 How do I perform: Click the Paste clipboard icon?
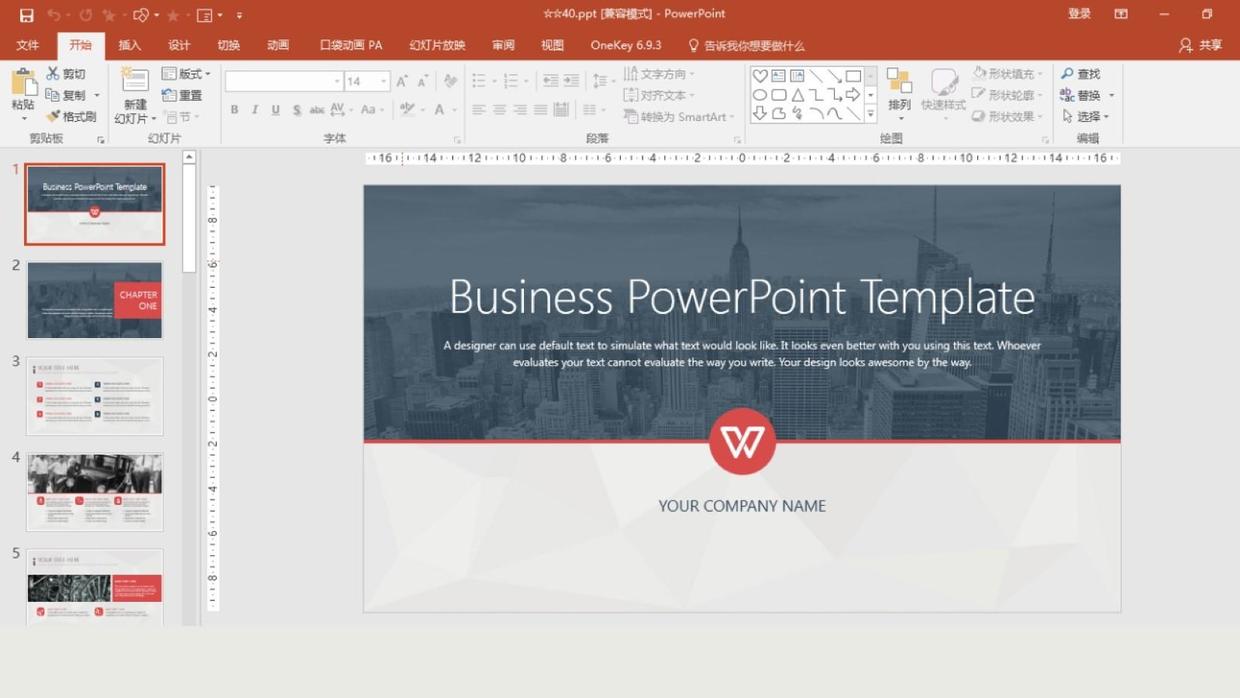(23, 84)
